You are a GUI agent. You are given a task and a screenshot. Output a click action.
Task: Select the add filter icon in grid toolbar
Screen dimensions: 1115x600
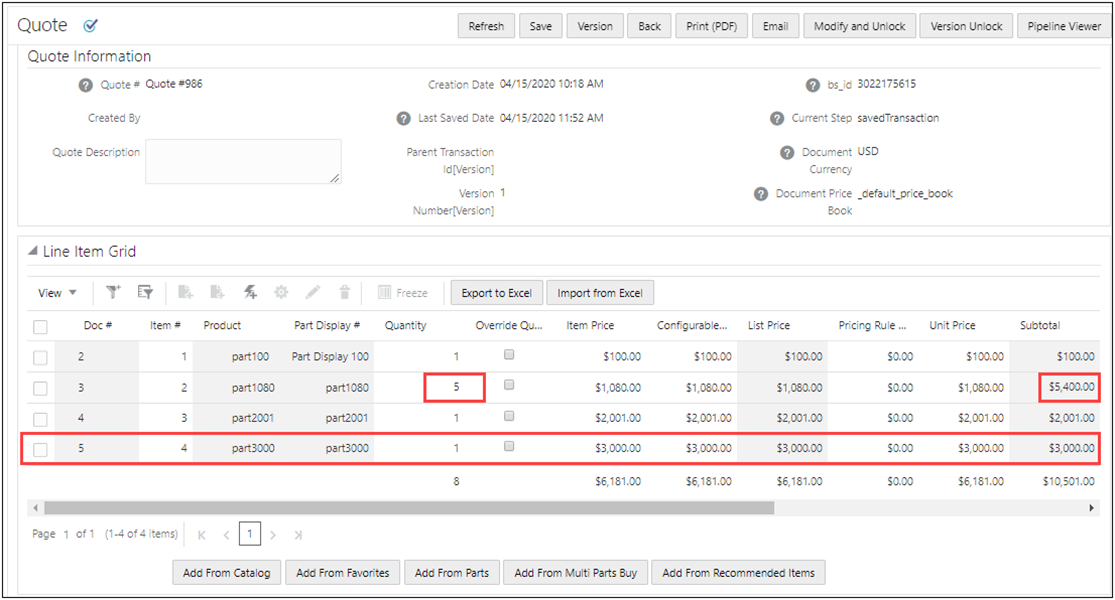(x=113, y=293)
